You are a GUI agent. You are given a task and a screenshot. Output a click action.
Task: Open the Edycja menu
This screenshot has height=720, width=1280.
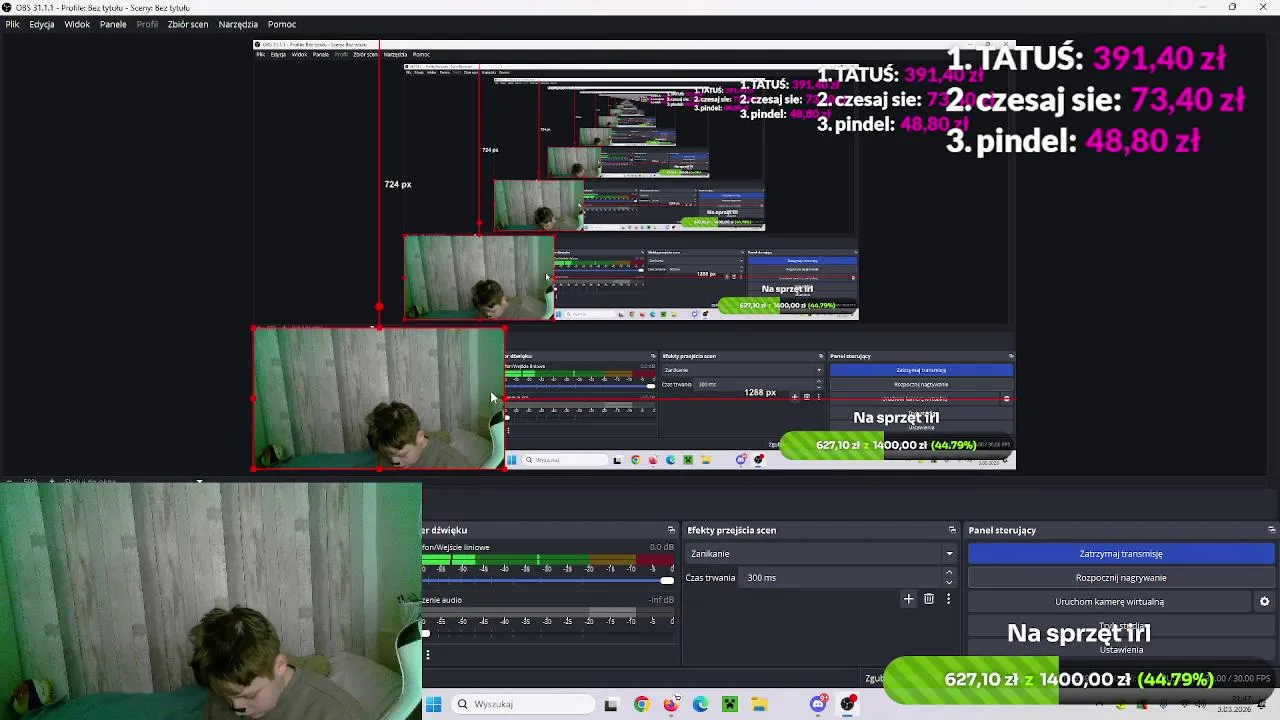tap(42, 24)
